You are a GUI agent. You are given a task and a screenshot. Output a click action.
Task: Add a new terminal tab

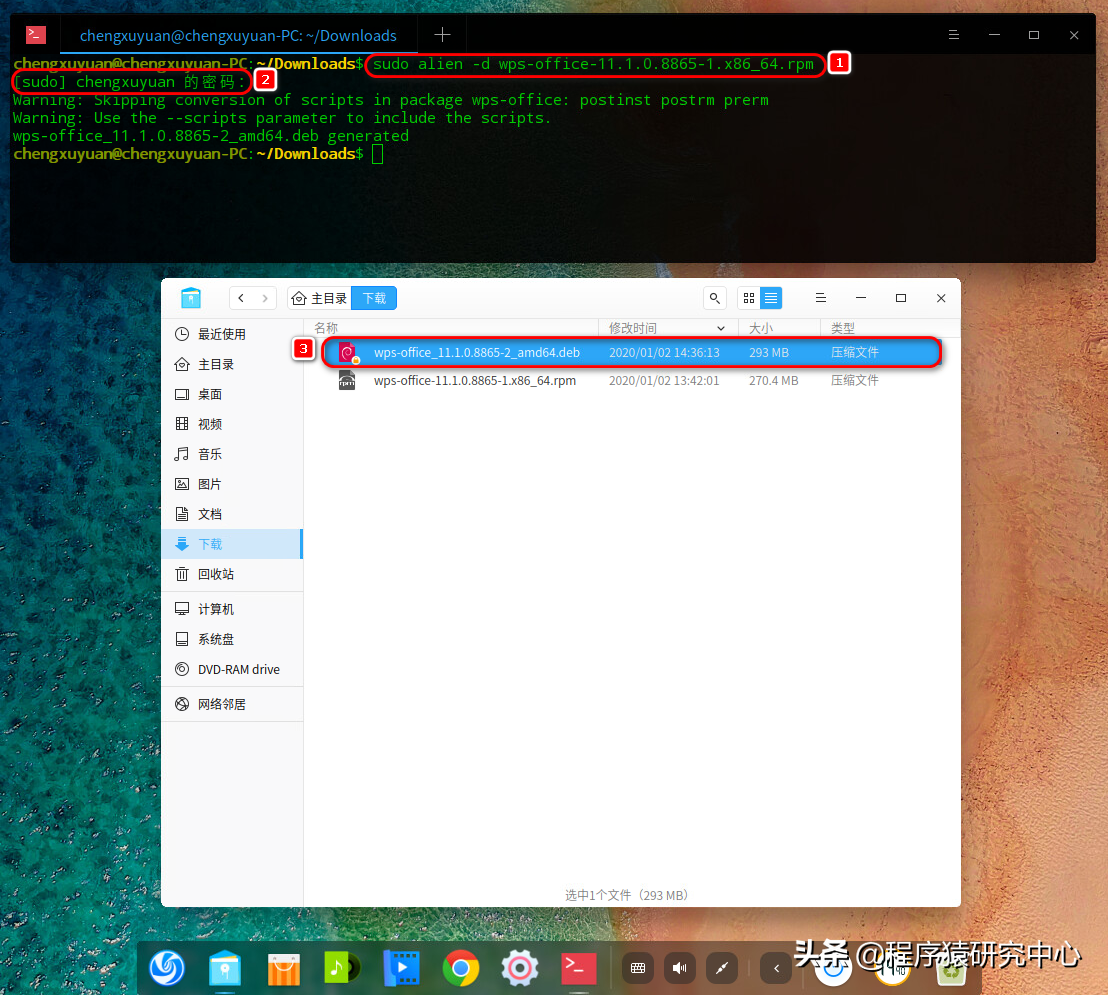[442, 35]
